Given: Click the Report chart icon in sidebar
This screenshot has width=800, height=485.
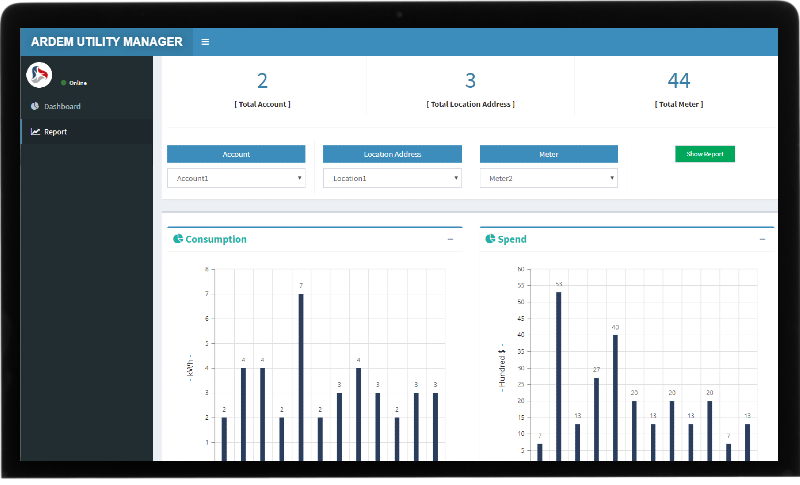Looking at the screenshot, I should tap(35, 131).
